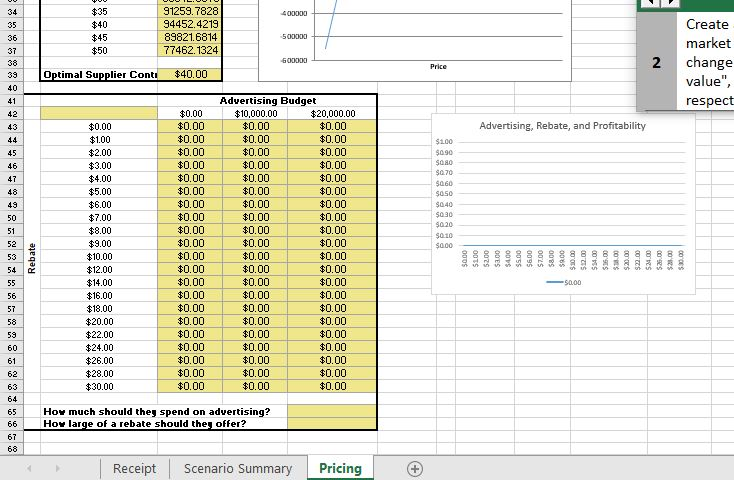Select the $10,000.00 column cell in the $1.00 rebate row
Image resolution: width=734 pixels, height=480 pixels.
256,139
